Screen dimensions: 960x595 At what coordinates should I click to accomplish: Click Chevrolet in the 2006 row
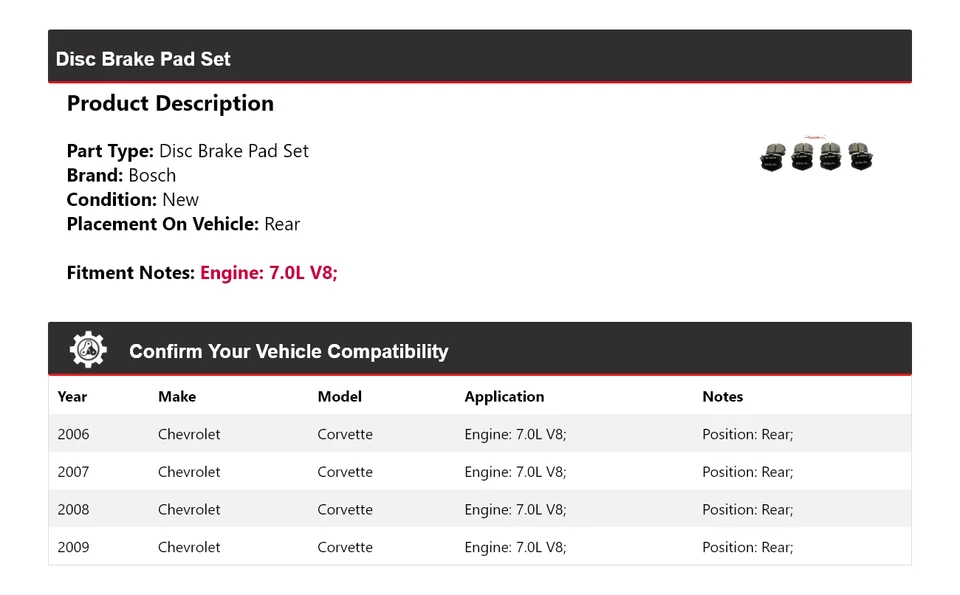point(189,434)
